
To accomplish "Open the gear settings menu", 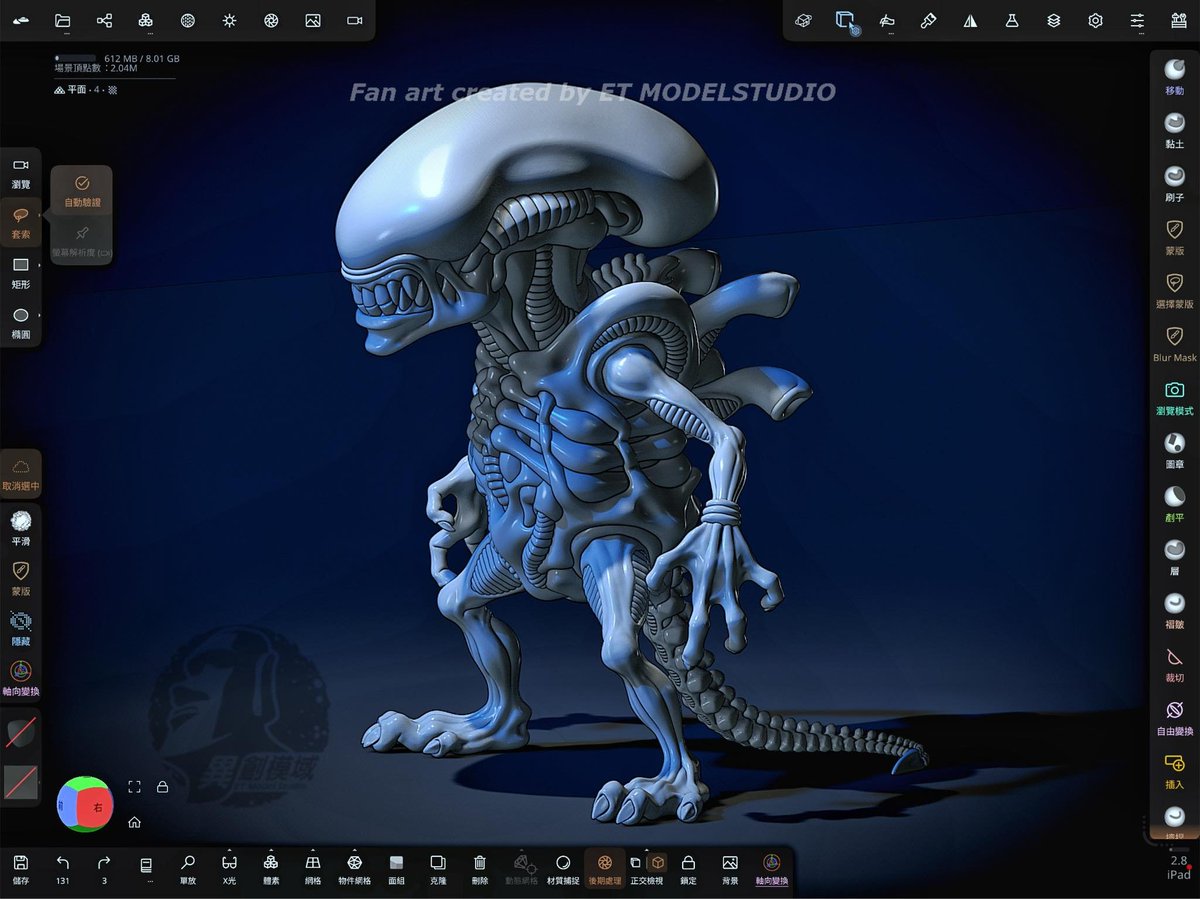I will click(x=1096, y=20).
